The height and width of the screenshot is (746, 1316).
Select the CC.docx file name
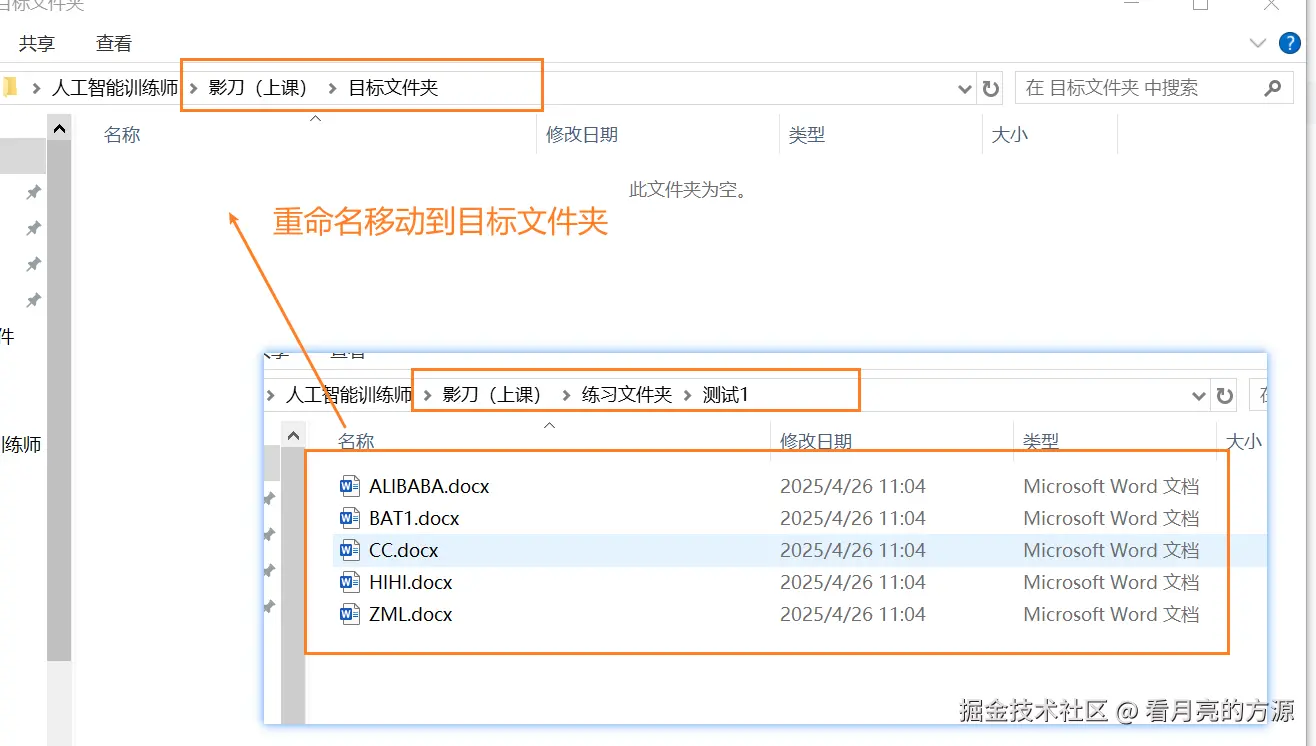click(404, 550)
